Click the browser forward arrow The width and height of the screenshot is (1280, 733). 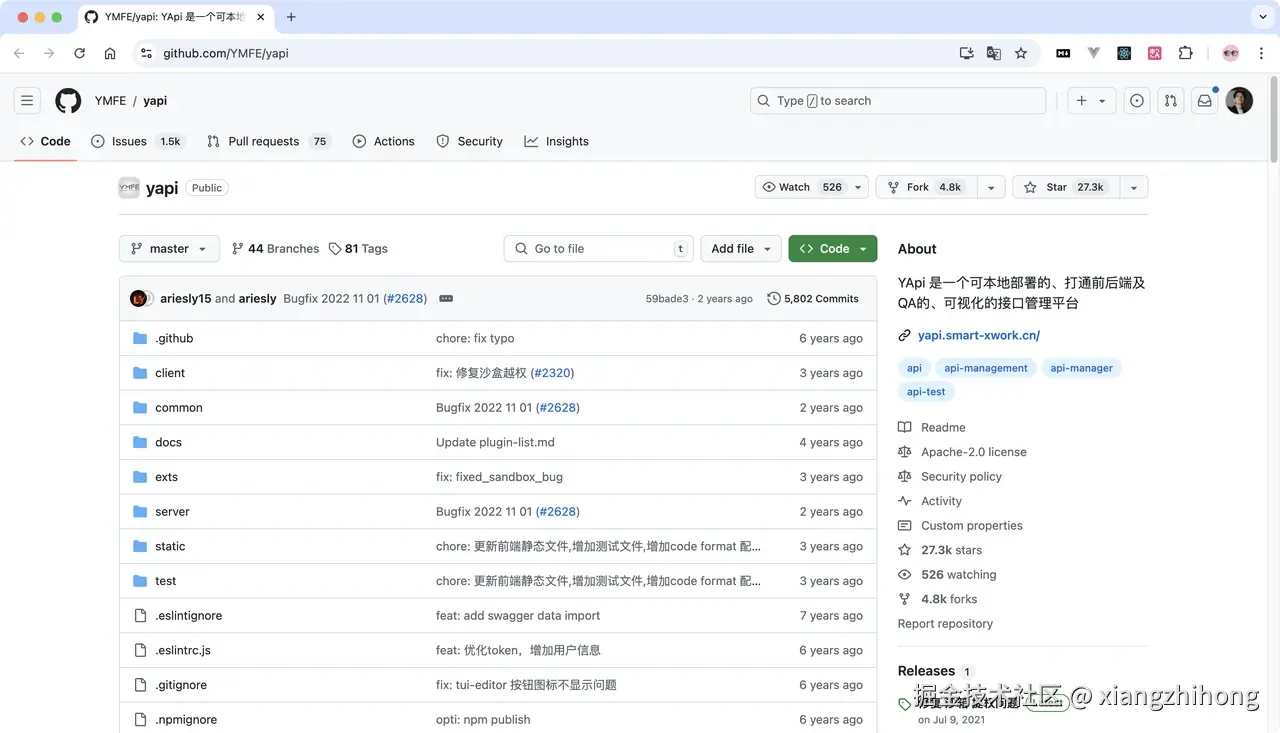(x=49, y=53)
